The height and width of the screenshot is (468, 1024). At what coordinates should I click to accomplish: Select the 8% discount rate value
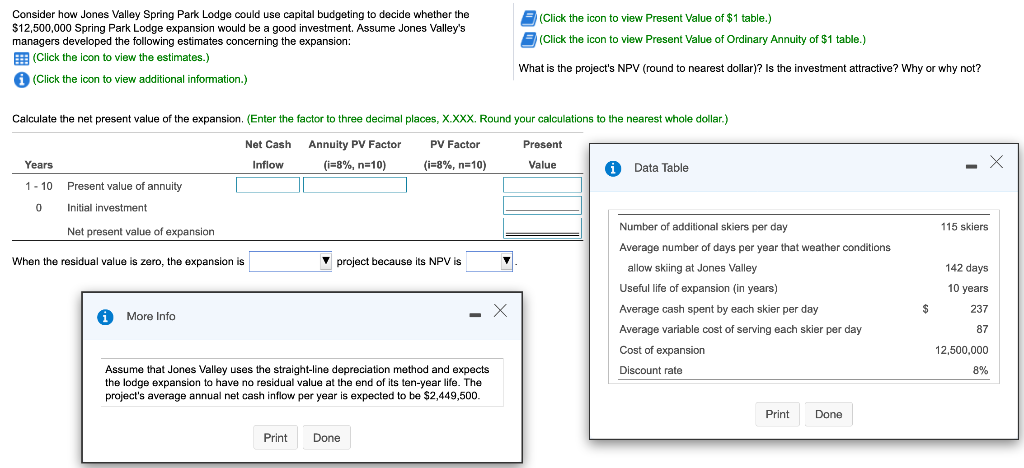[981, 371]
